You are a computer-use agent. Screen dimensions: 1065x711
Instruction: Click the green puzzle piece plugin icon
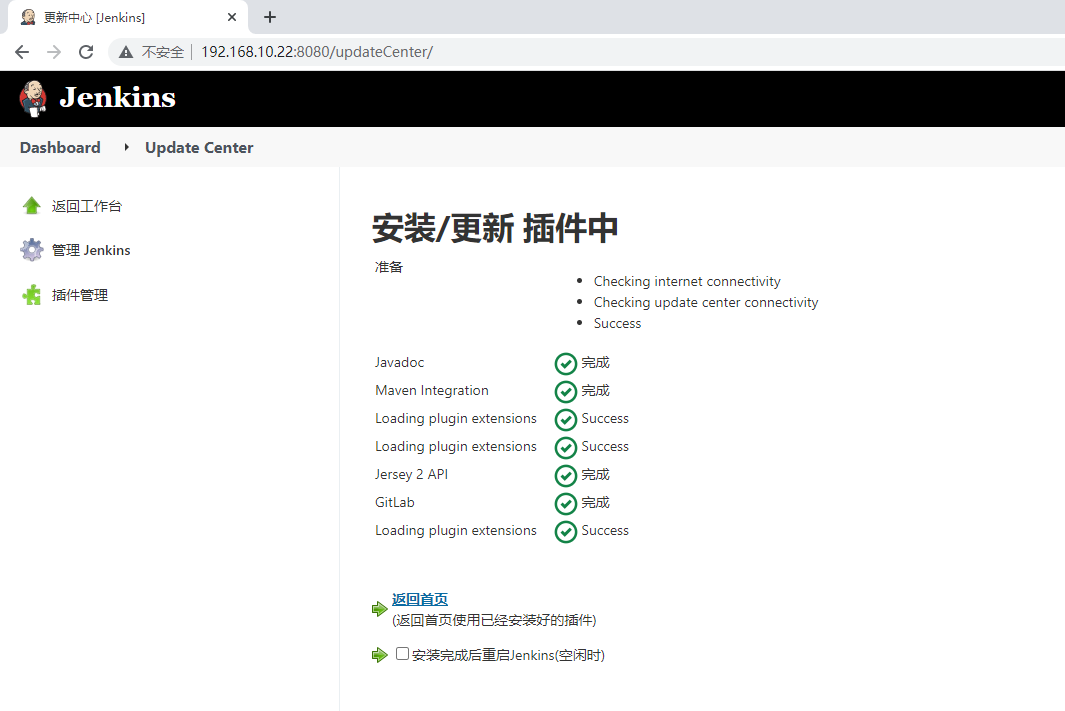(x=31, y=295)
